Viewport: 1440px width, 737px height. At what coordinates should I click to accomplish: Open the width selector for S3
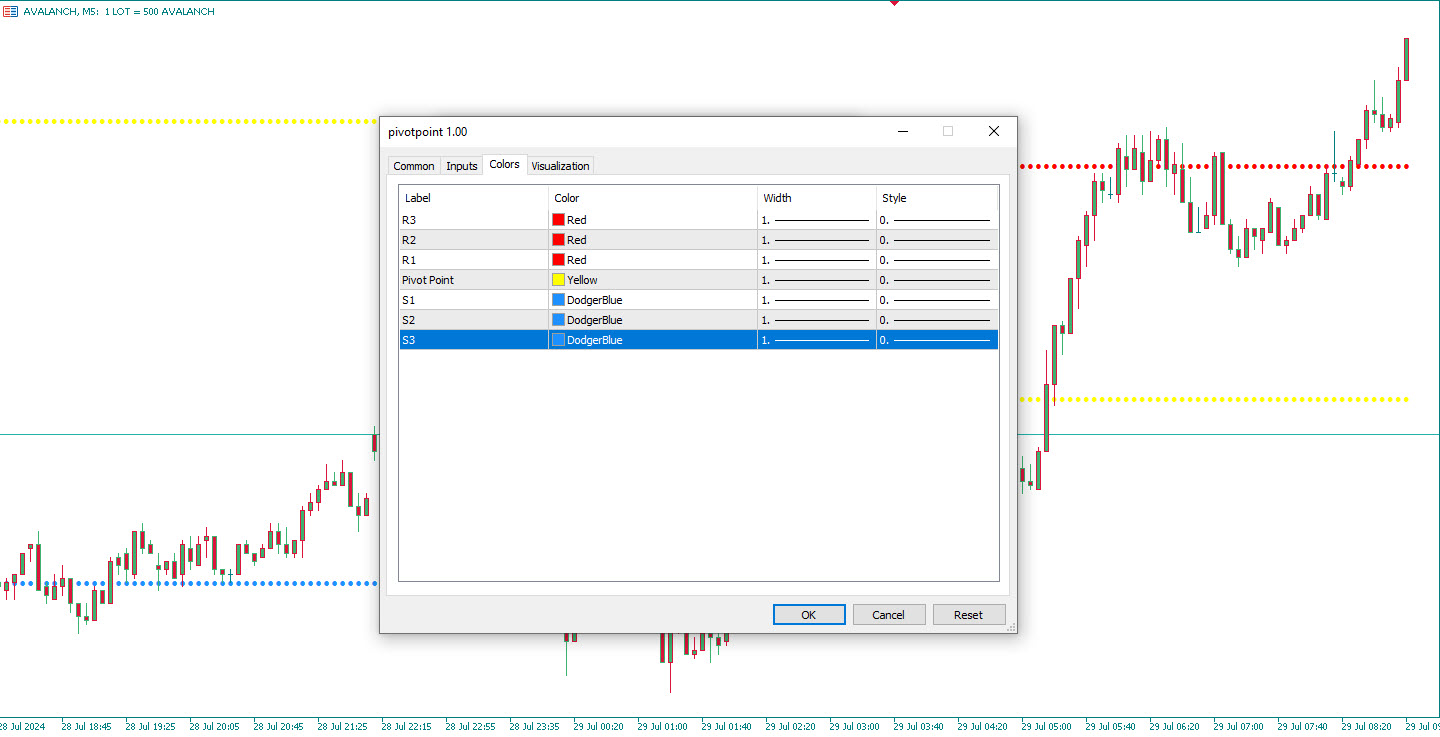[x=816, y=340]
